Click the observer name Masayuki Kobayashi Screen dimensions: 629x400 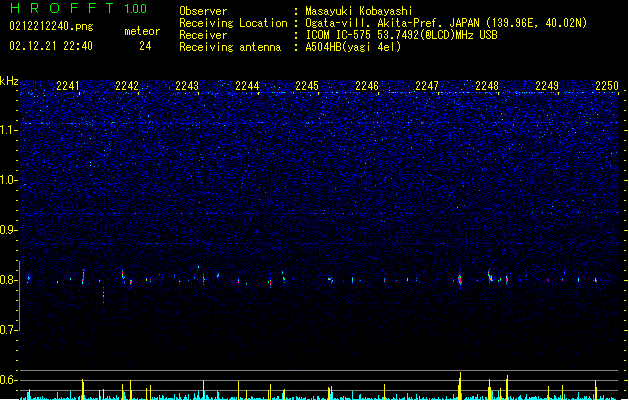point(359,11)
